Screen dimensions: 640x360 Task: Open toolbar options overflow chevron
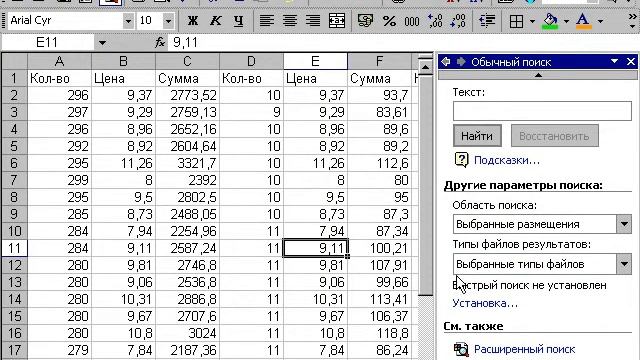(632, 20)
